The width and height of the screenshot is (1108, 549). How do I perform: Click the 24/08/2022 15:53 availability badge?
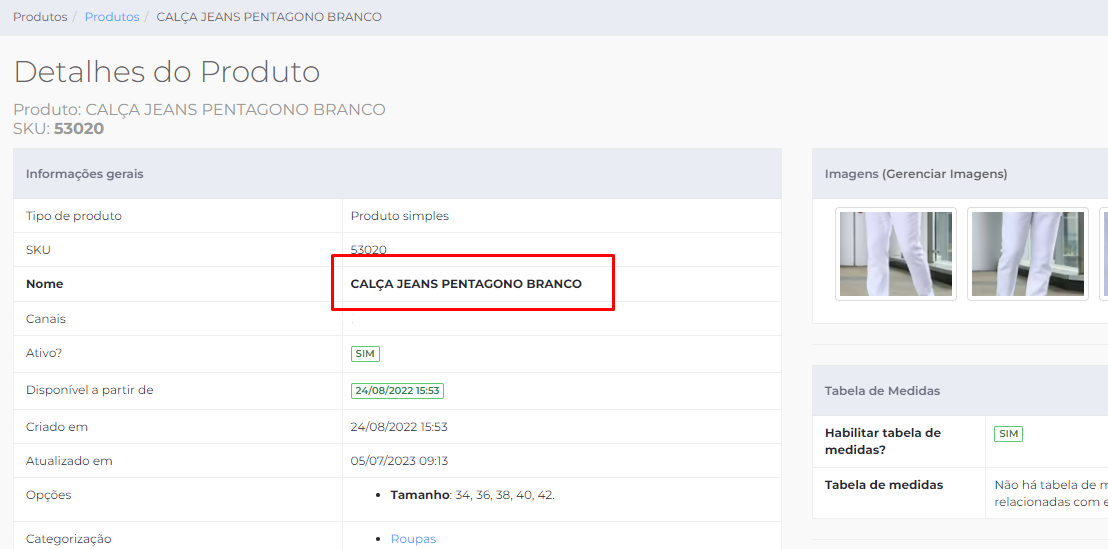coord(397,391)
